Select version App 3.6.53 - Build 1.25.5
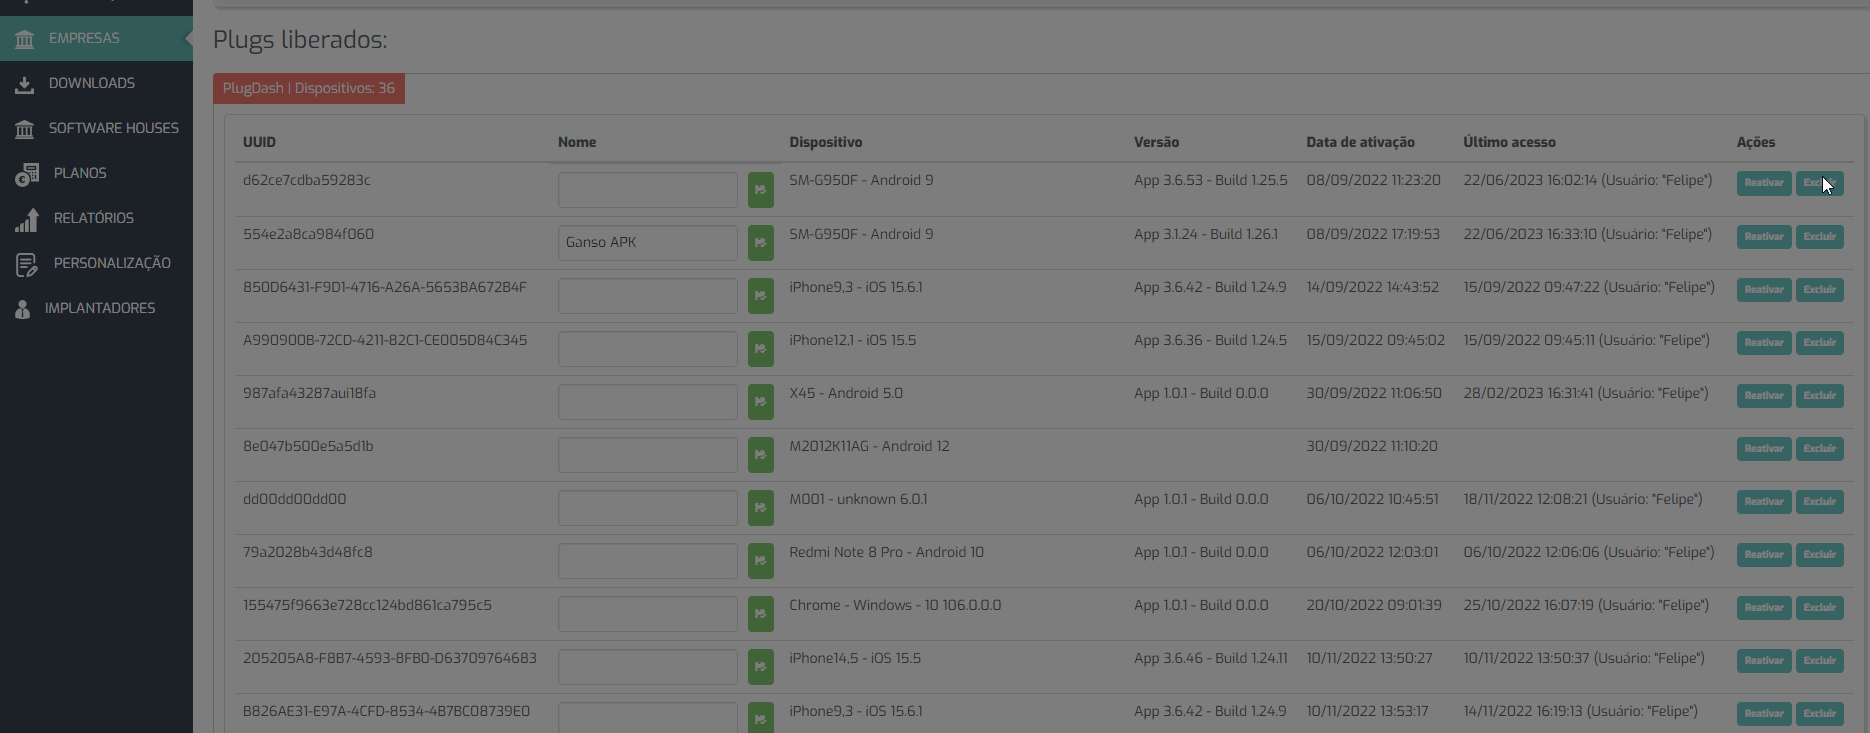The width and height of the screenshot is (1870, 733). click(x=1211, y=180)
